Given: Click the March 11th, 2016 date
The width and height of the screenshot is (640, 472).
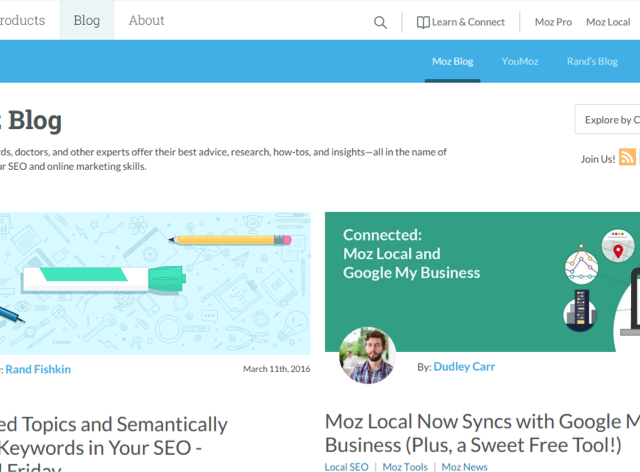Looking at the screenshot, I should click(276, 369).
